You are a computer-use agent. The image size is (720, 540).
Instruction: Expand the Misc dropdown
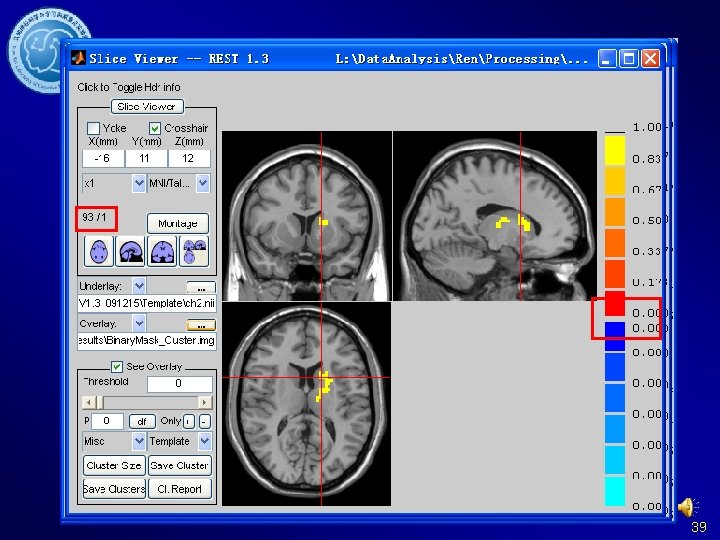tap(139, 441)
